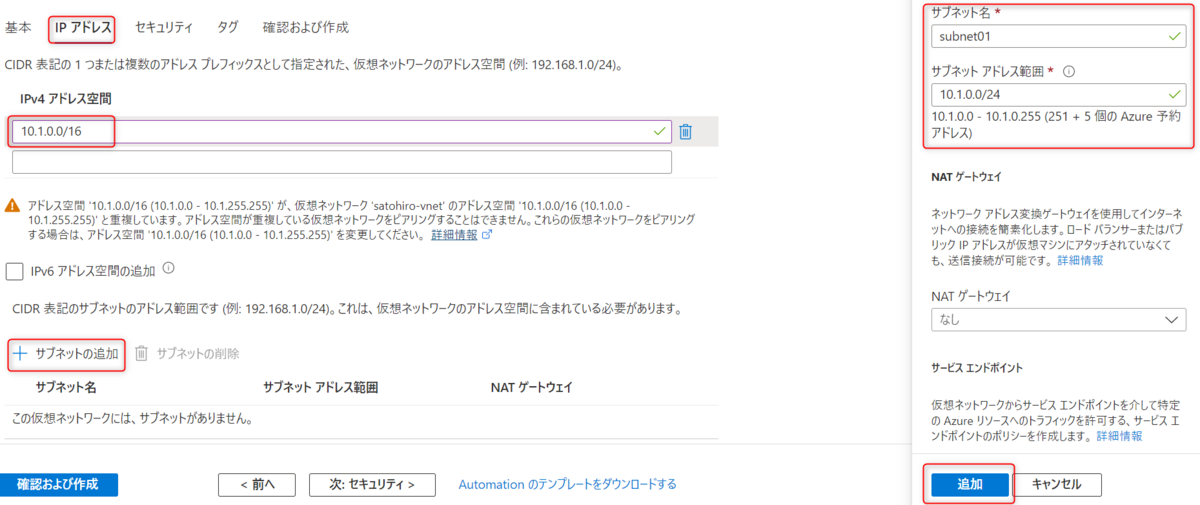Open 詳細情報 link in overlap warning
The image size is (1200, 505).
tap(454, 235)
